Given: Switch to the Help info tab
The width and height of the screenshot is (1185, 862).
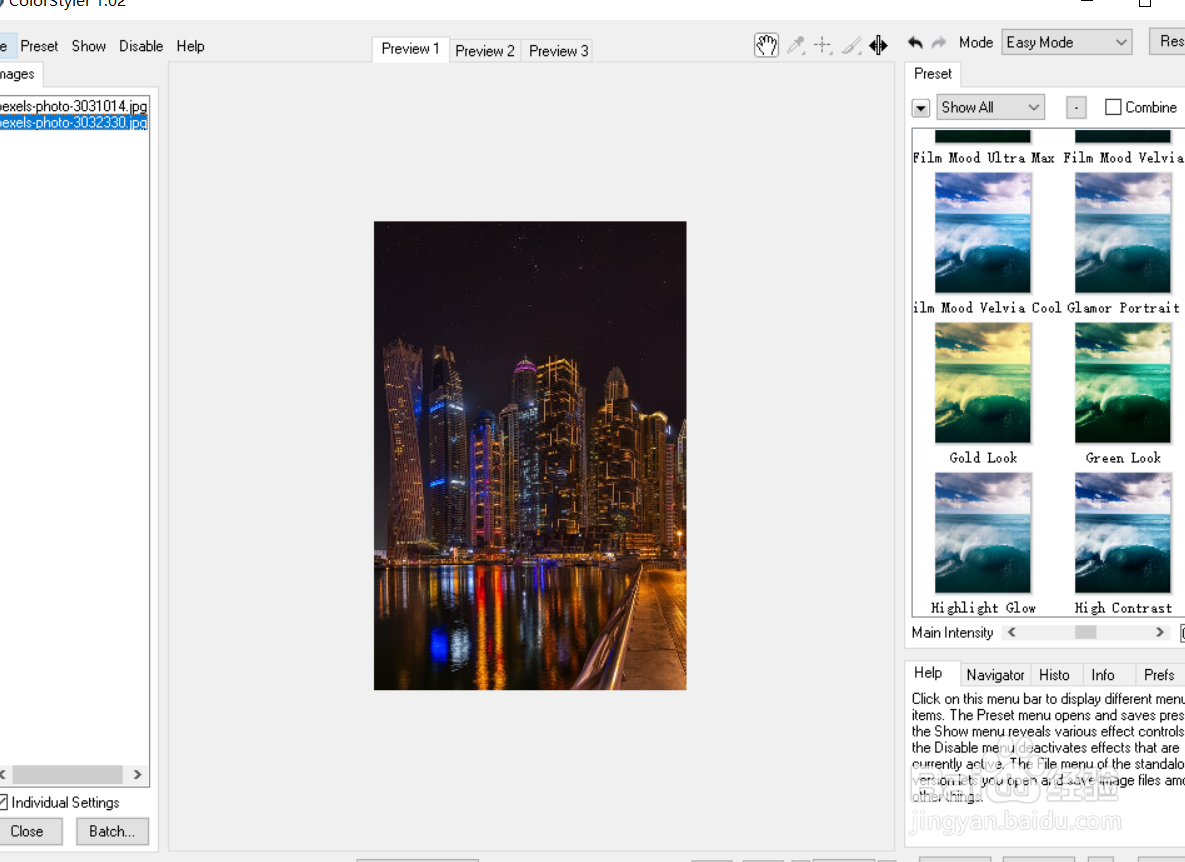Looking at the screenshot, I should [928, 673].
